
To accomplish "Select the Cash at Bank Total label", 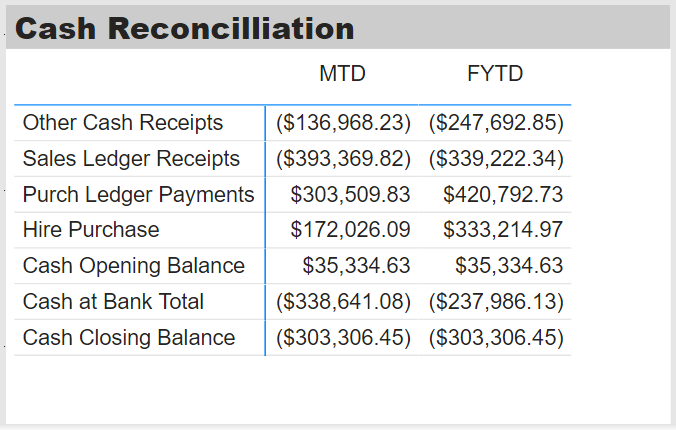I will tap(113, 301).
